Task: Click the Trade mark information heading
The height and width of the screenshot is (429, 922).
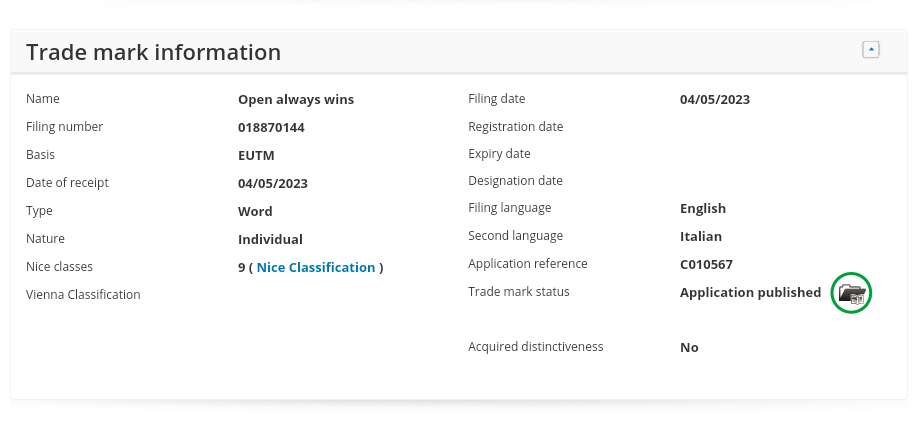Action: [x=153, y=52]
